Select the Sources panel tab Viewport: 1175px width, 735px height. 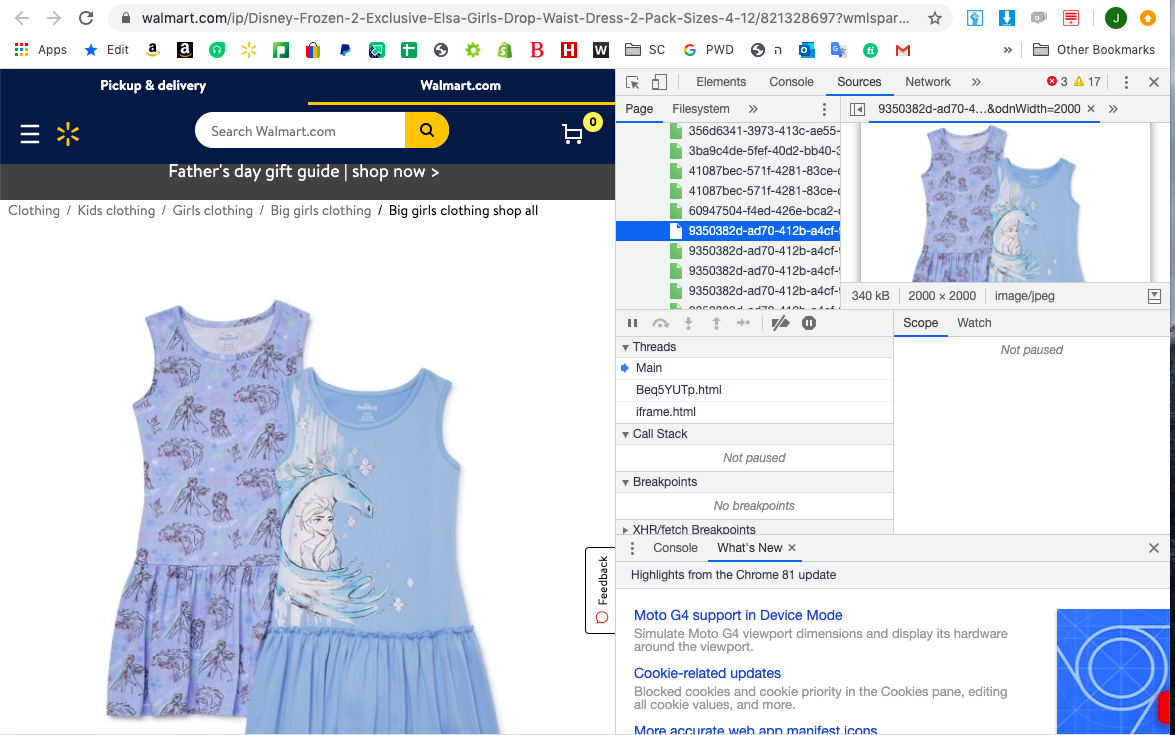(x=859, y=82)
